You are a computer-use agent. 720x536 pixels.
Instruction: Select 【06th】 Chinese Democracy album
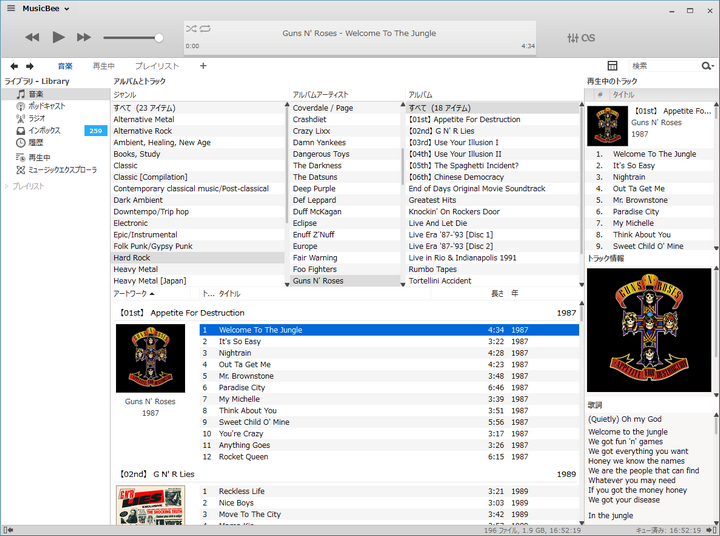(x=492, y=177)
